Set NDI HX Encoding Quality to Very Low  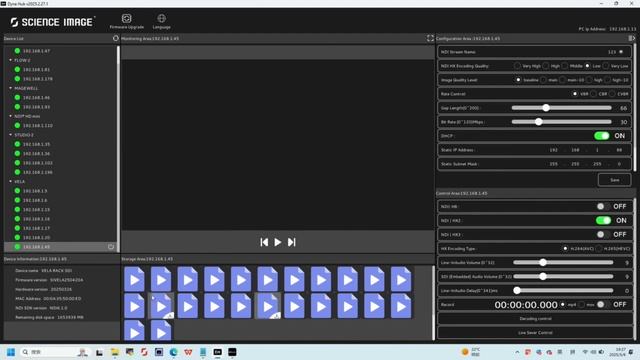coord(606,66)
